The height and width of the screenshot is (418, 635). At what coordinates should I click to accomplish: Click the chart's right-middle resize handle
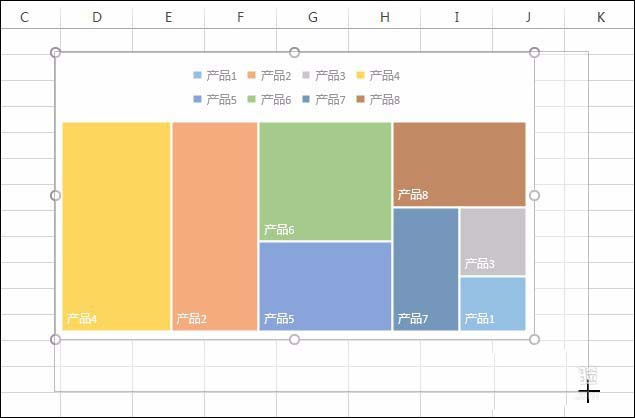(x=534, y=196)
